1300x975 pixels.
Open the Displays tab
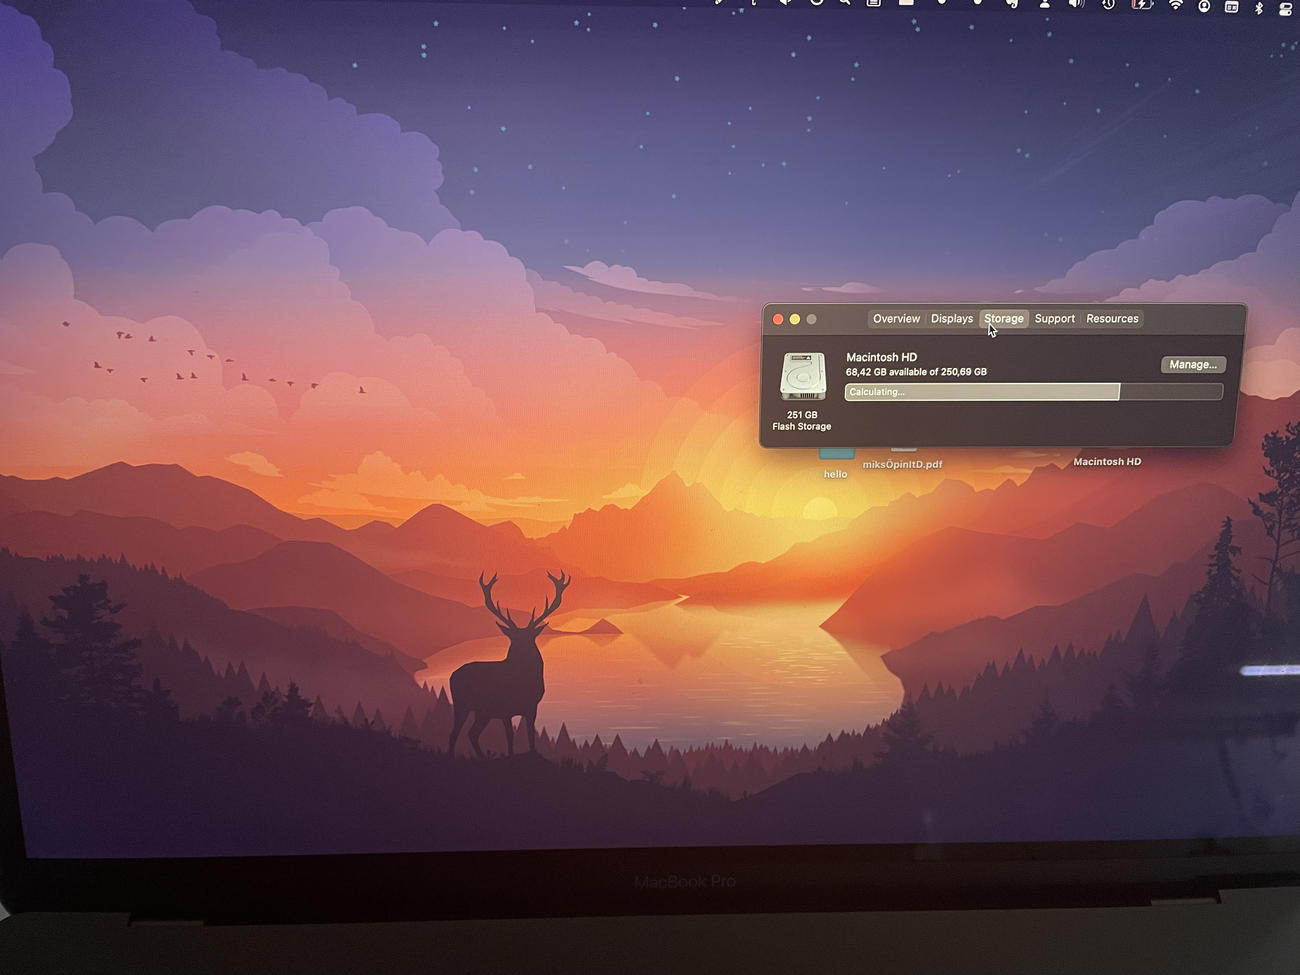(x=951, y=319)
